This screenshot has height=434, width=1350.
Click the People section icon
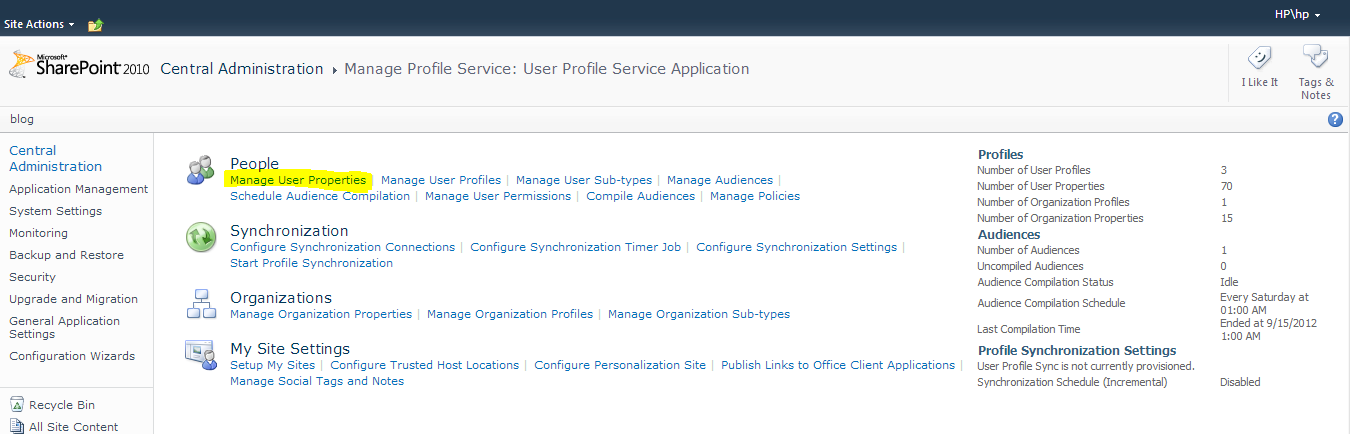(x=200, y=170)
